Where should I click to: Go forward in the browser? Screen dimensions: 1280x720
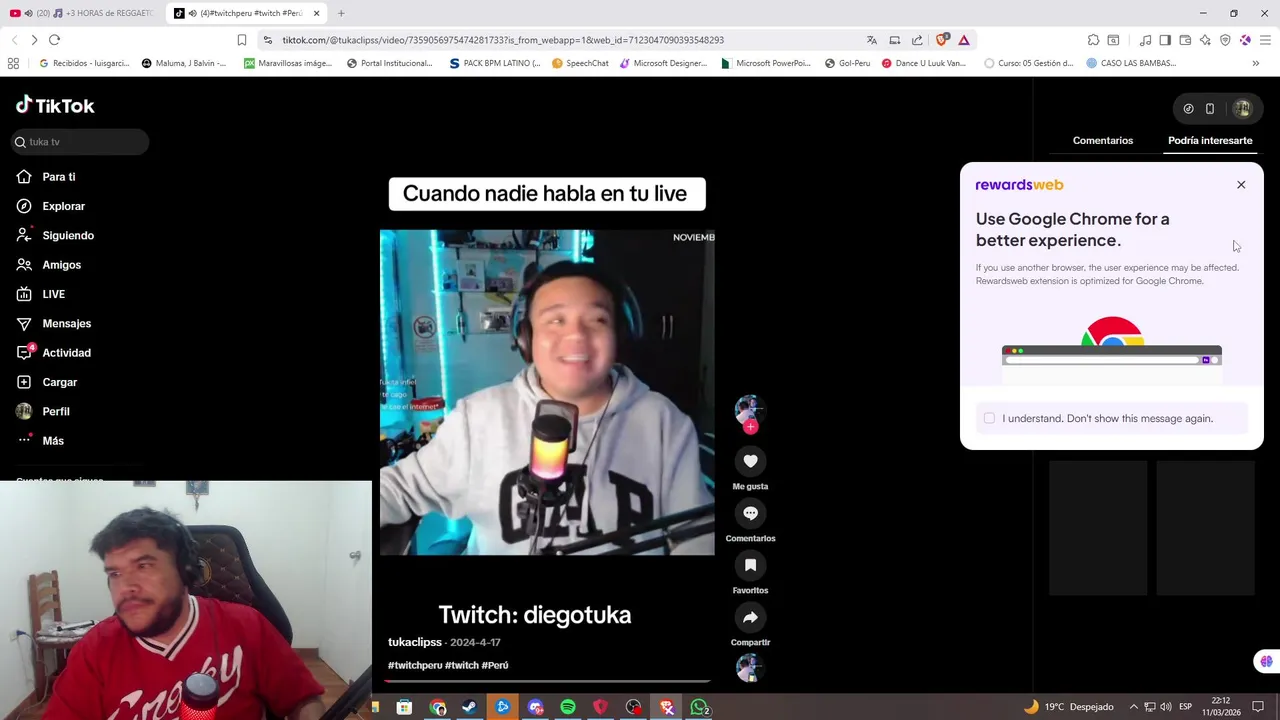click(x=34, y=40)
